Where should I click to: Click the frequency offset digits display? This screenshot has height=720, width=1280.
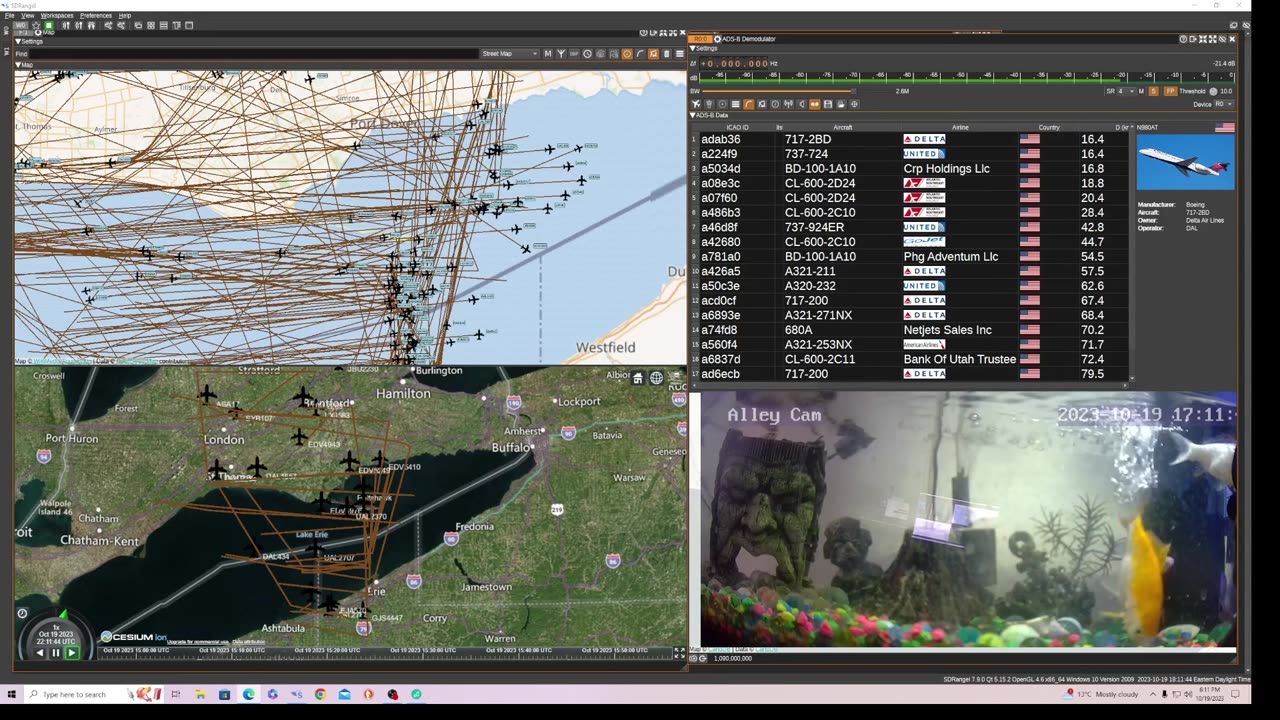click(x=734, y=63)
